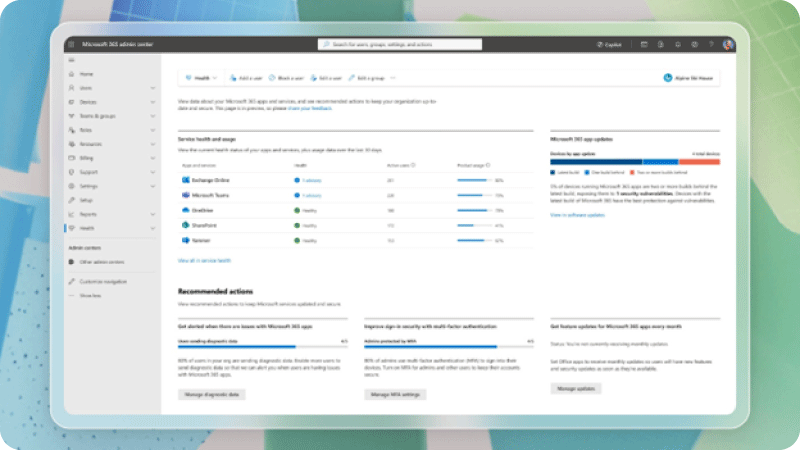Click dark blue Latest build legend swatch
This screenshot has width=800, height=450.
(x=553, y=172)
